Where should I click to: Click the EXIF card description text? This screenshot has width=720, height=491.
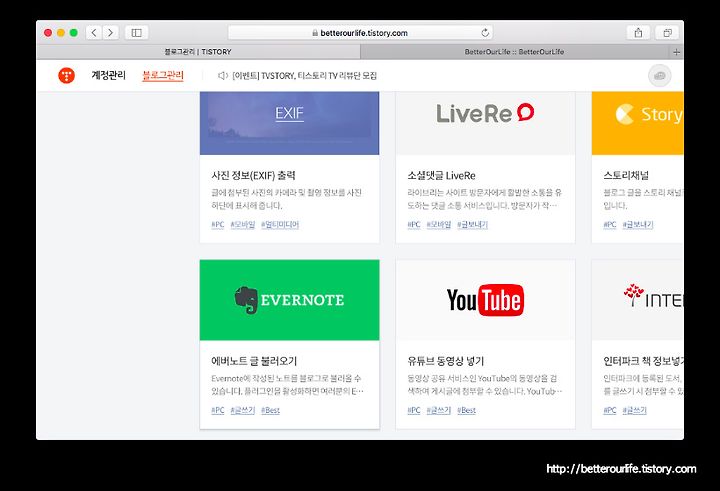287,199
